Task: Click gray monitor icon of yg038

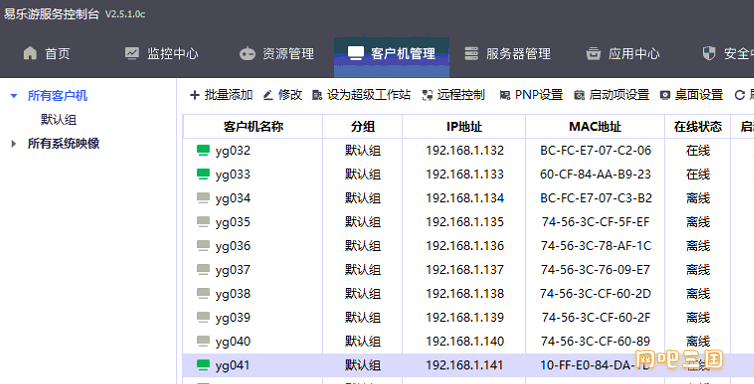Action: [203, 294]
